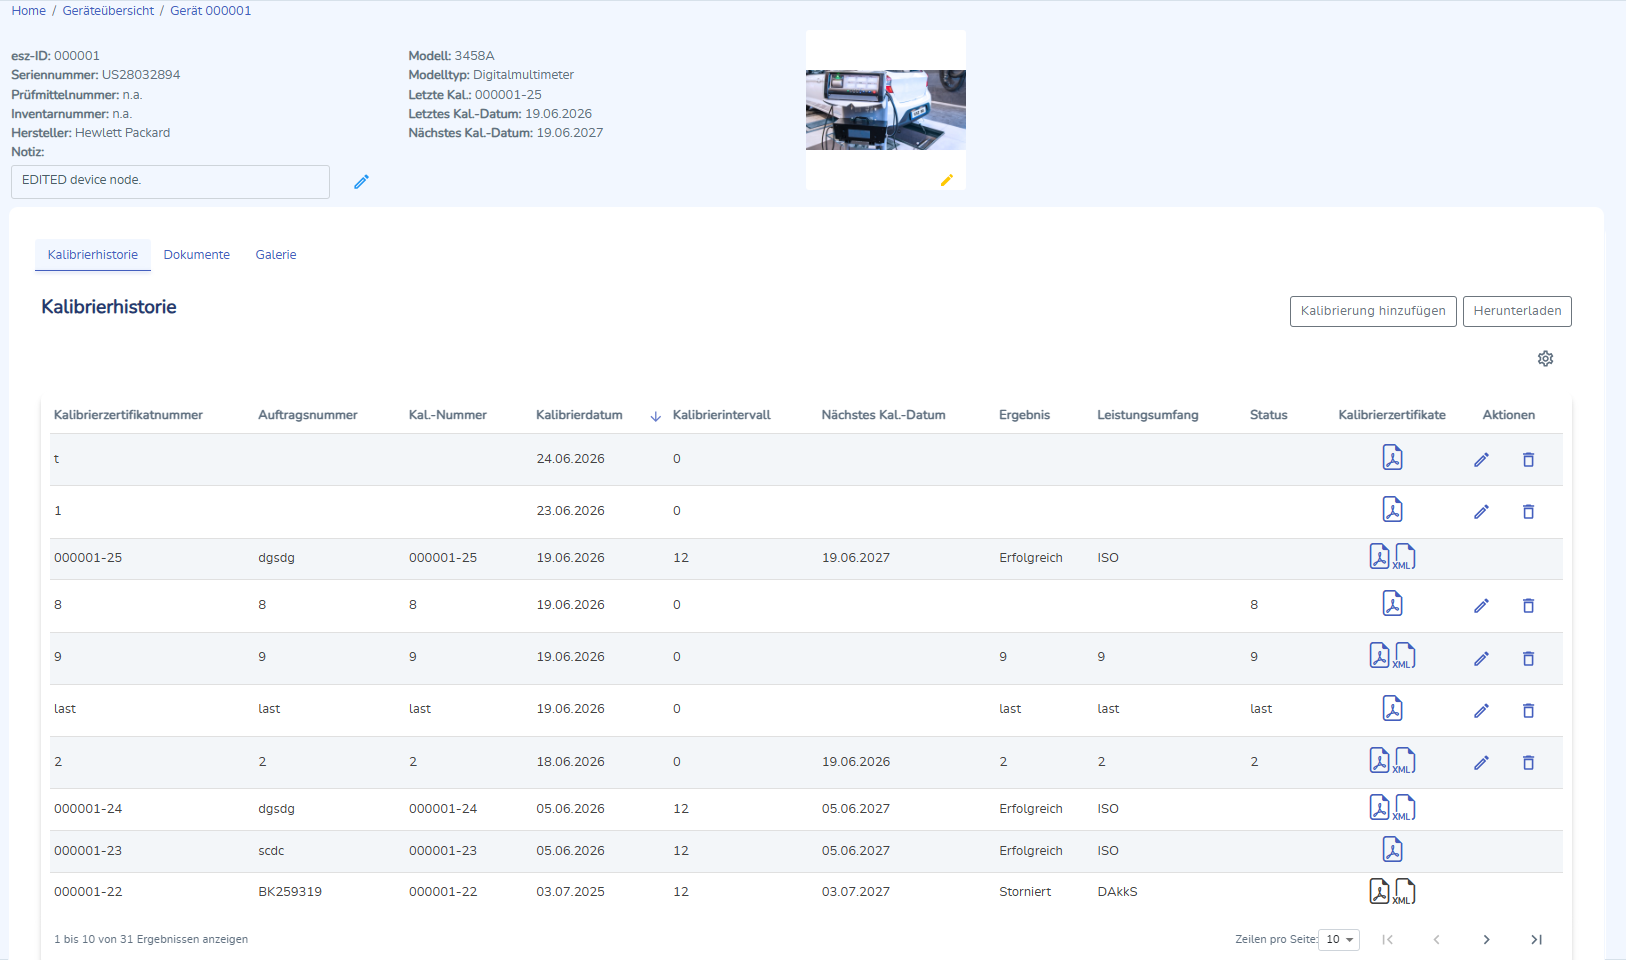Click Kalibrierung hinzufügen button
Screen dimensions: 1626x960
coord(1373,311)
